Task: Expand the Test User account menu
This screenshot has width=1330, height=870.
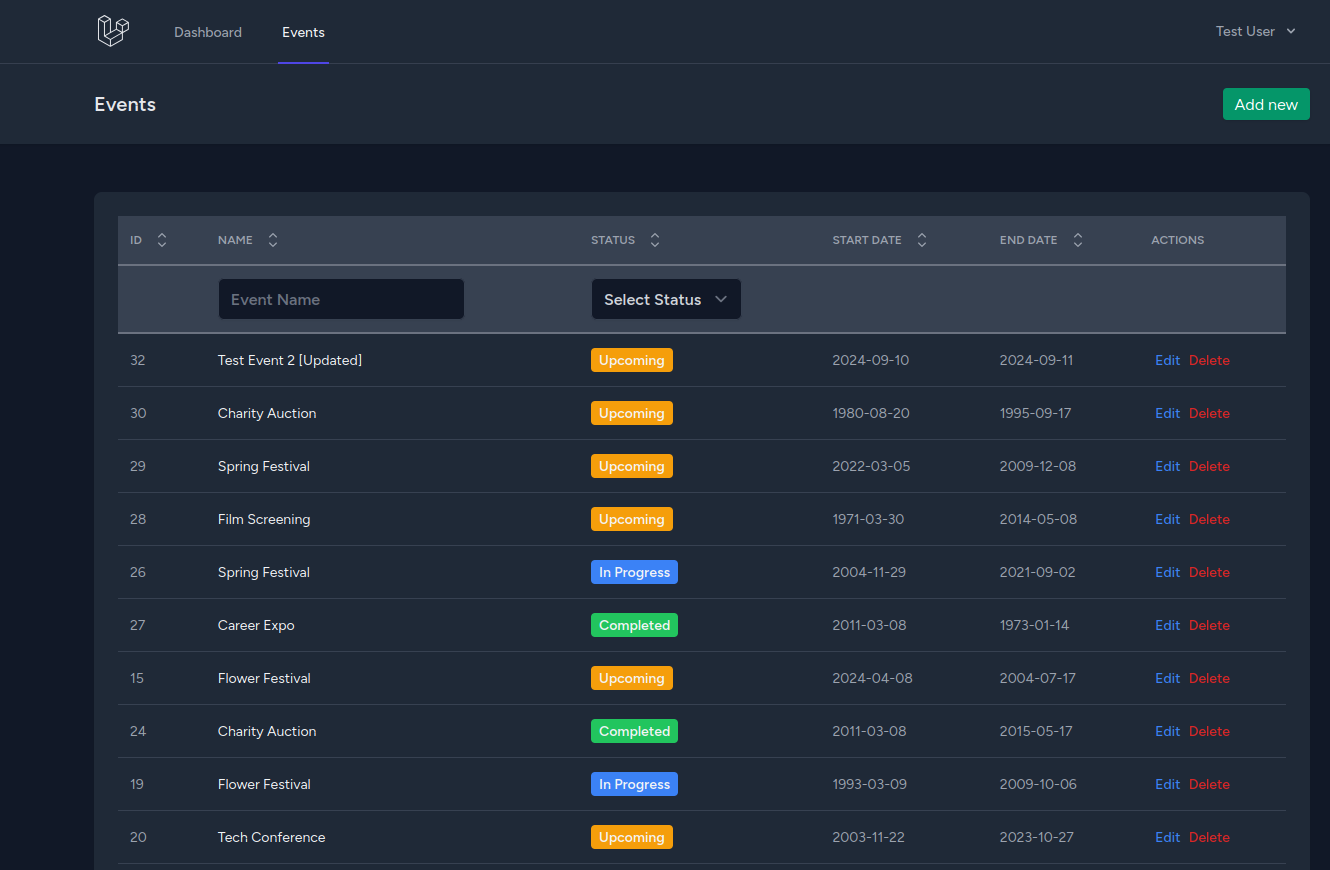Action: [x=1256, y=31]
